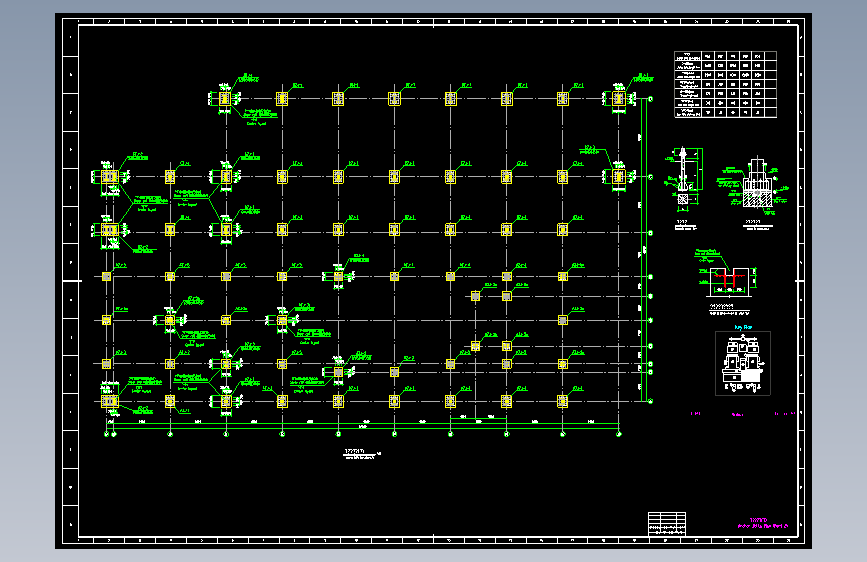Select the footing schedule table
The height and width of the screenshot is (562, 867).
pos(725,85)
